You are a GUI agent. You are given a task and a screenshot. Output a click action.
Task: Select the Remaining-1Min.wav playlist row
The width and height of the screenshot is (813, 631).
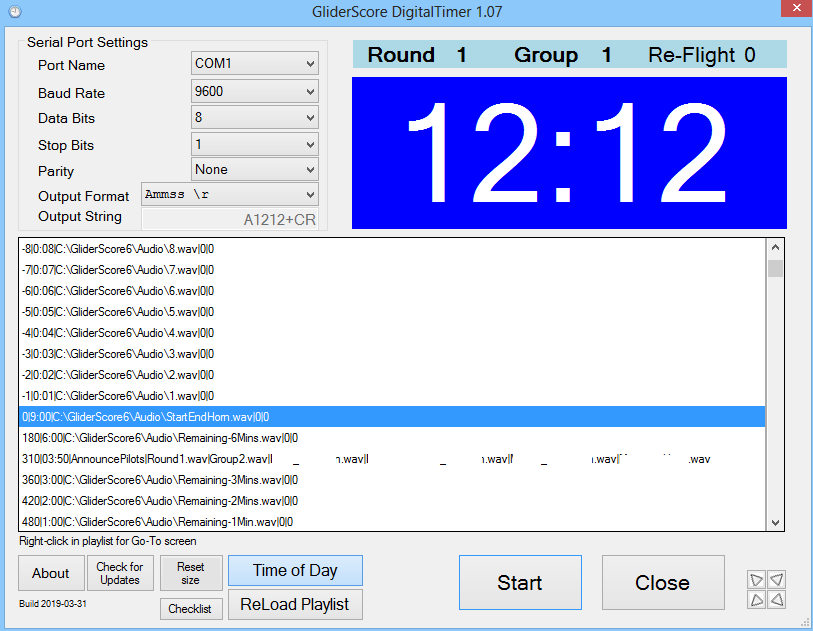point(392,522)
